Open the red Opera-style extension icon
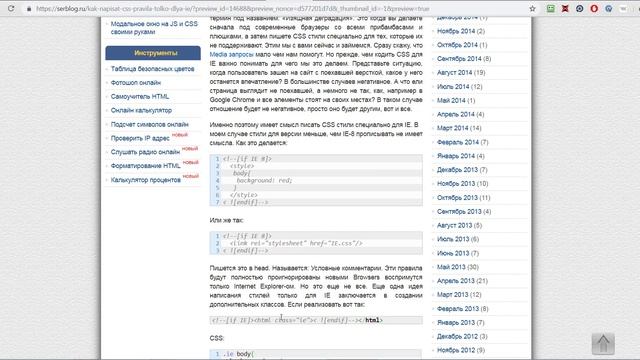 point(594,9)
